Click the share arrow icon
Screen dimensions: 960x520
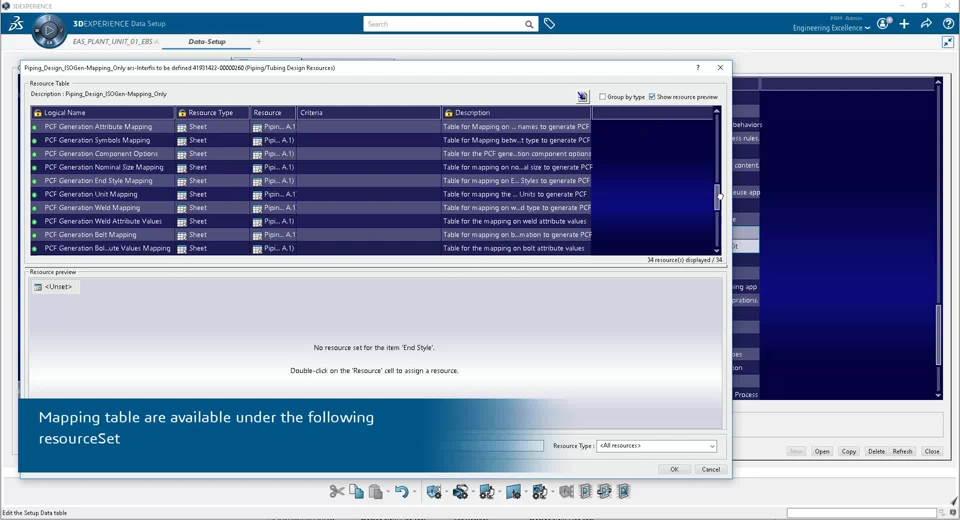point(926,24)
